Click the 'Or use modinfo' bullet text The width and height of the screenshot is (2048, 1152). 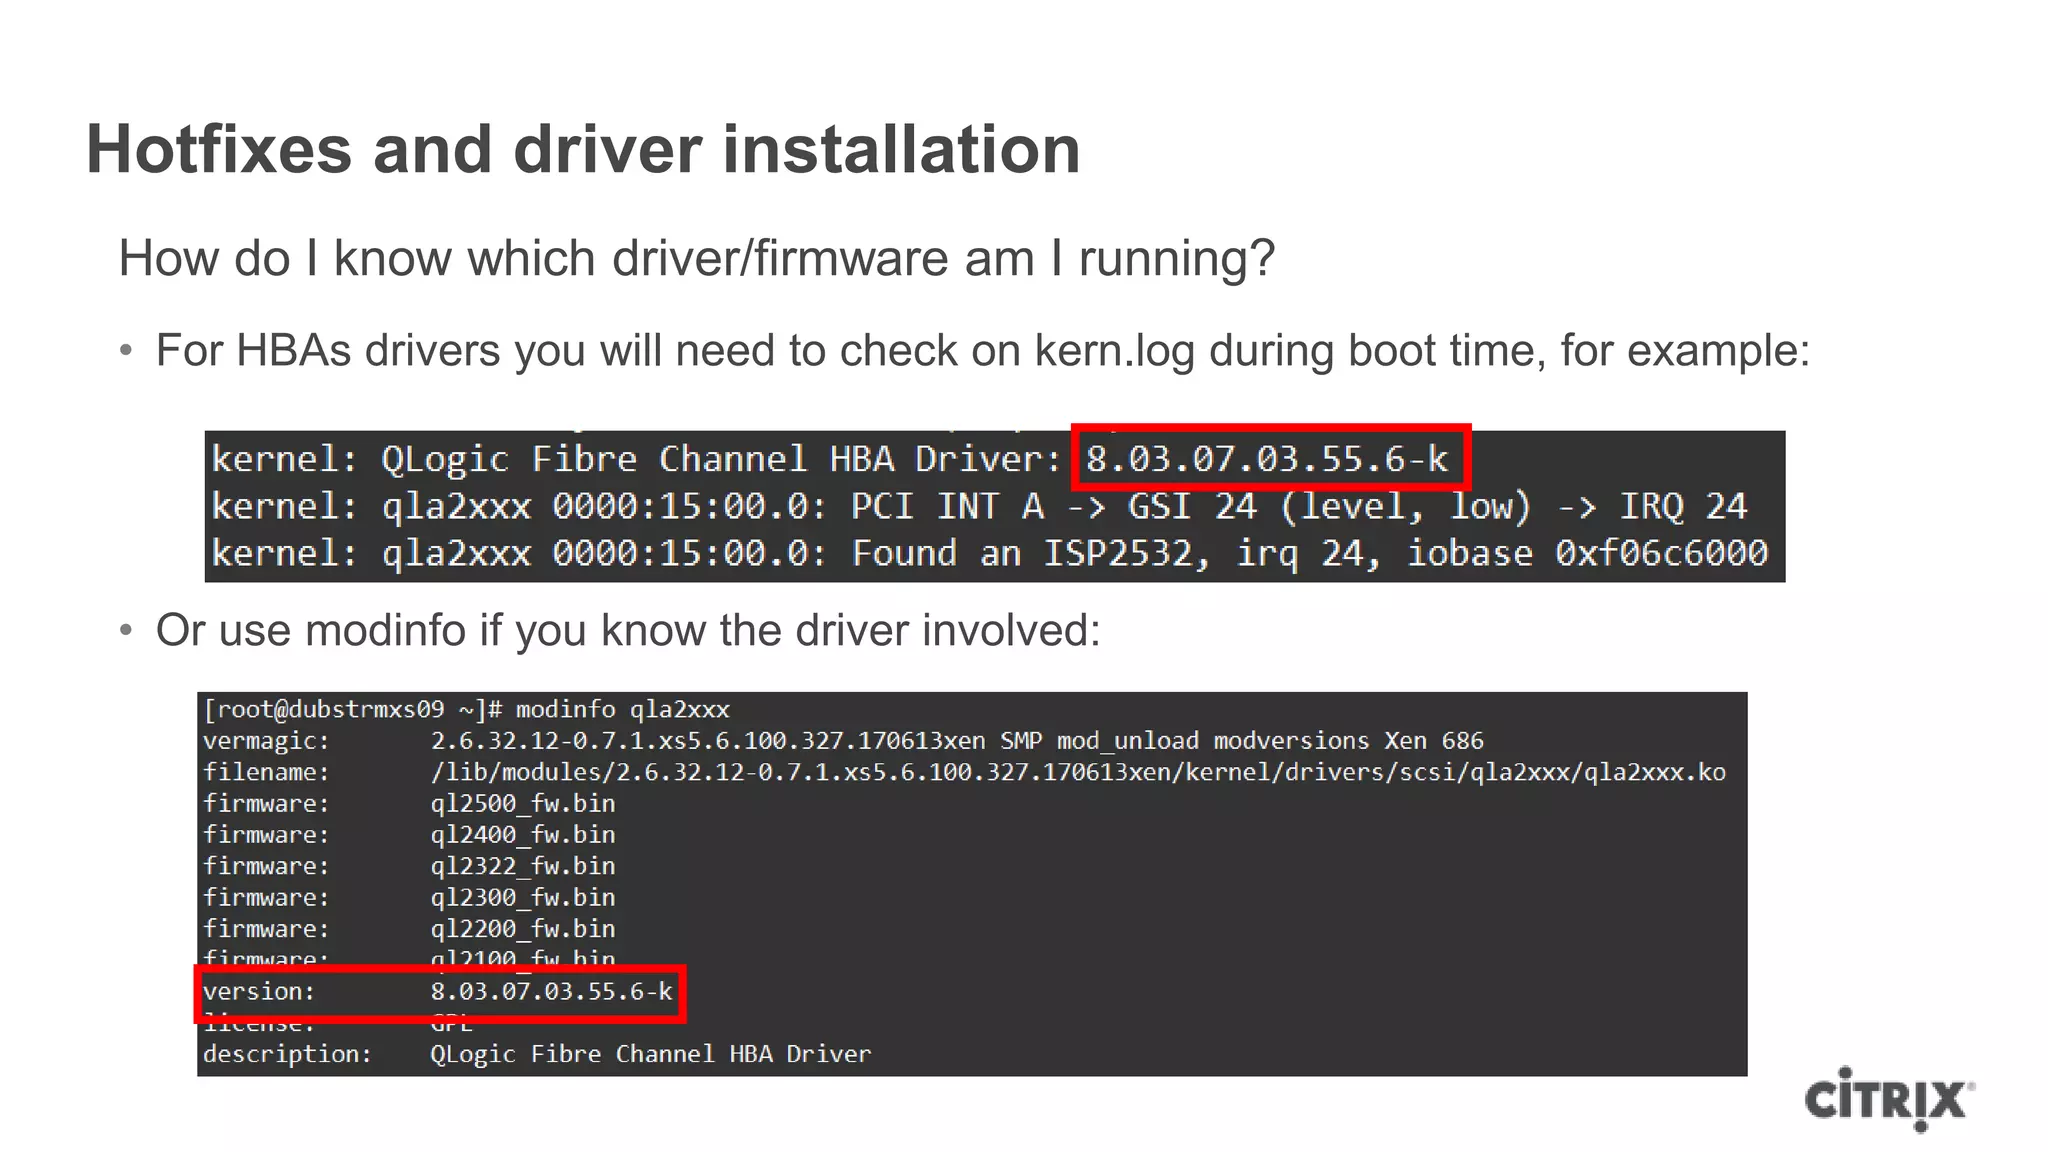[x=628, y=631]
